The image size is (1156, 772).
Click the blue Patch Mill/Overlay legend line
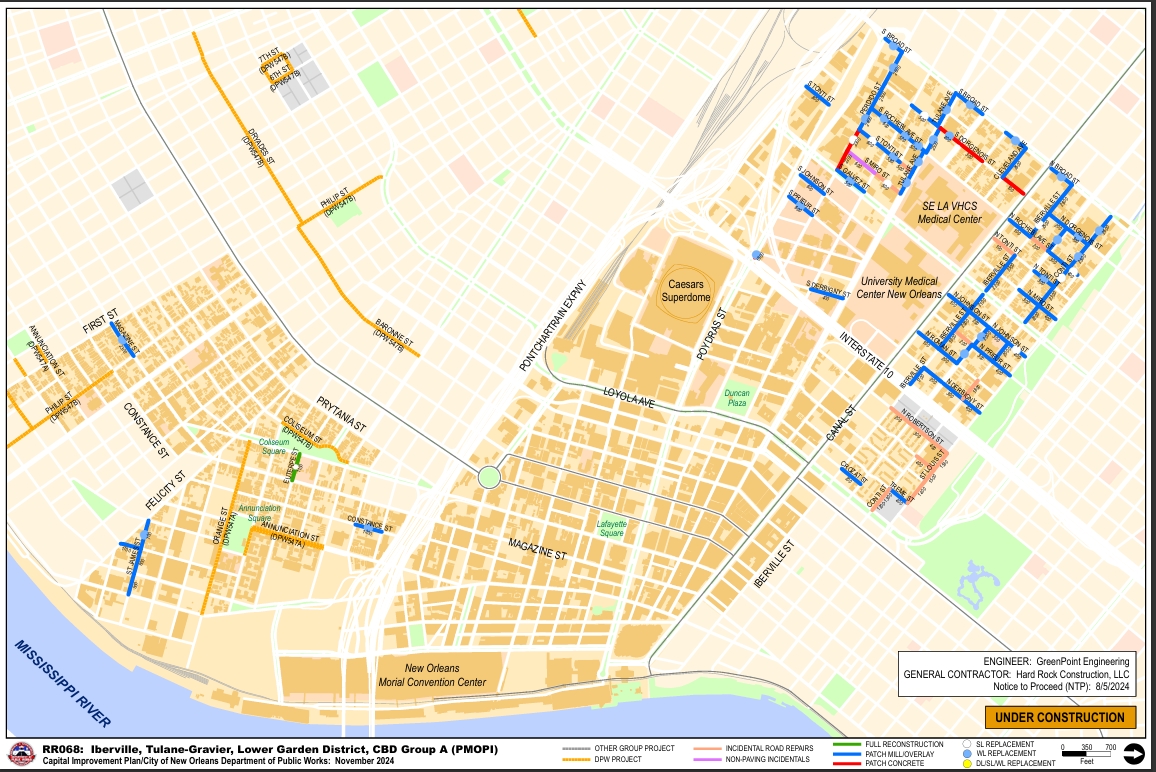[x=846, y=754]
